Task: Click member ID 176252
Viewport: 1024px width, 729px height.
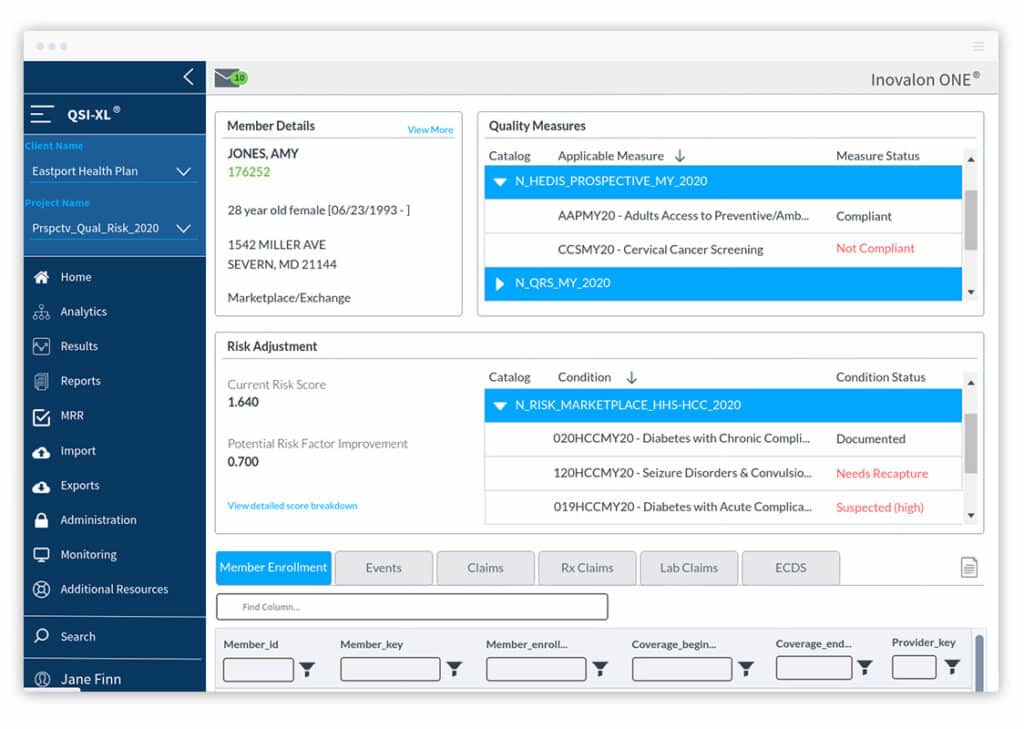Action: coord(249,172)
